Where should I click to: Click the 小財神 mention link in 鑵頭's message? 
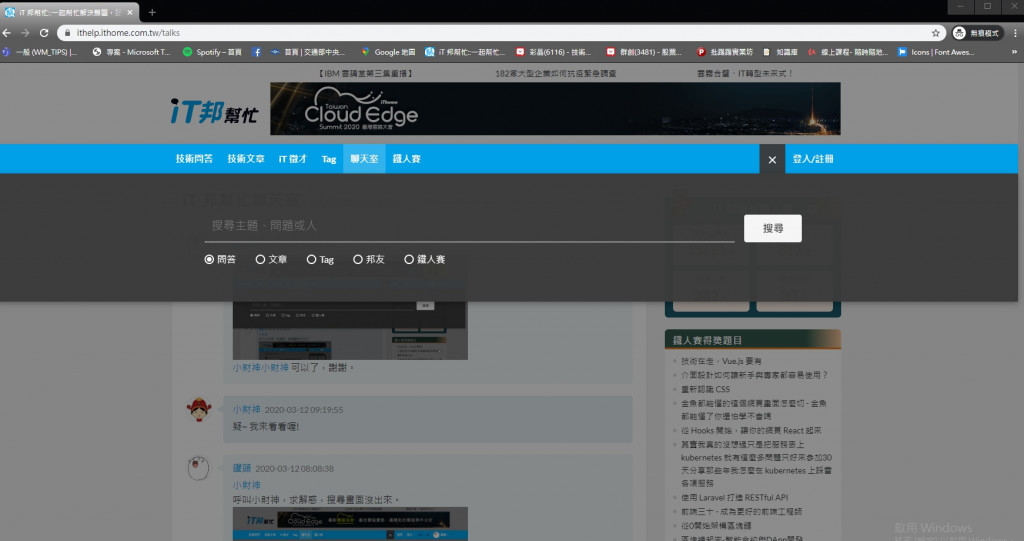tap(247, 485)
